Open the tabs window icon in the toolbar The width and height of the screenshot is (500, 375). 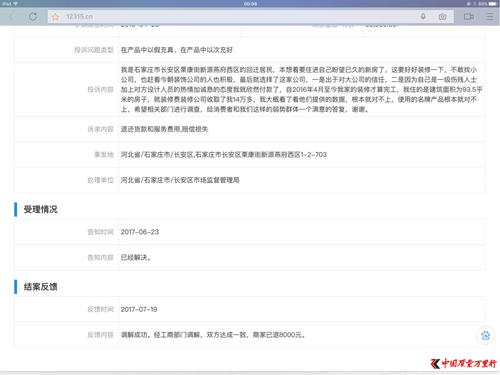[469, 16]
